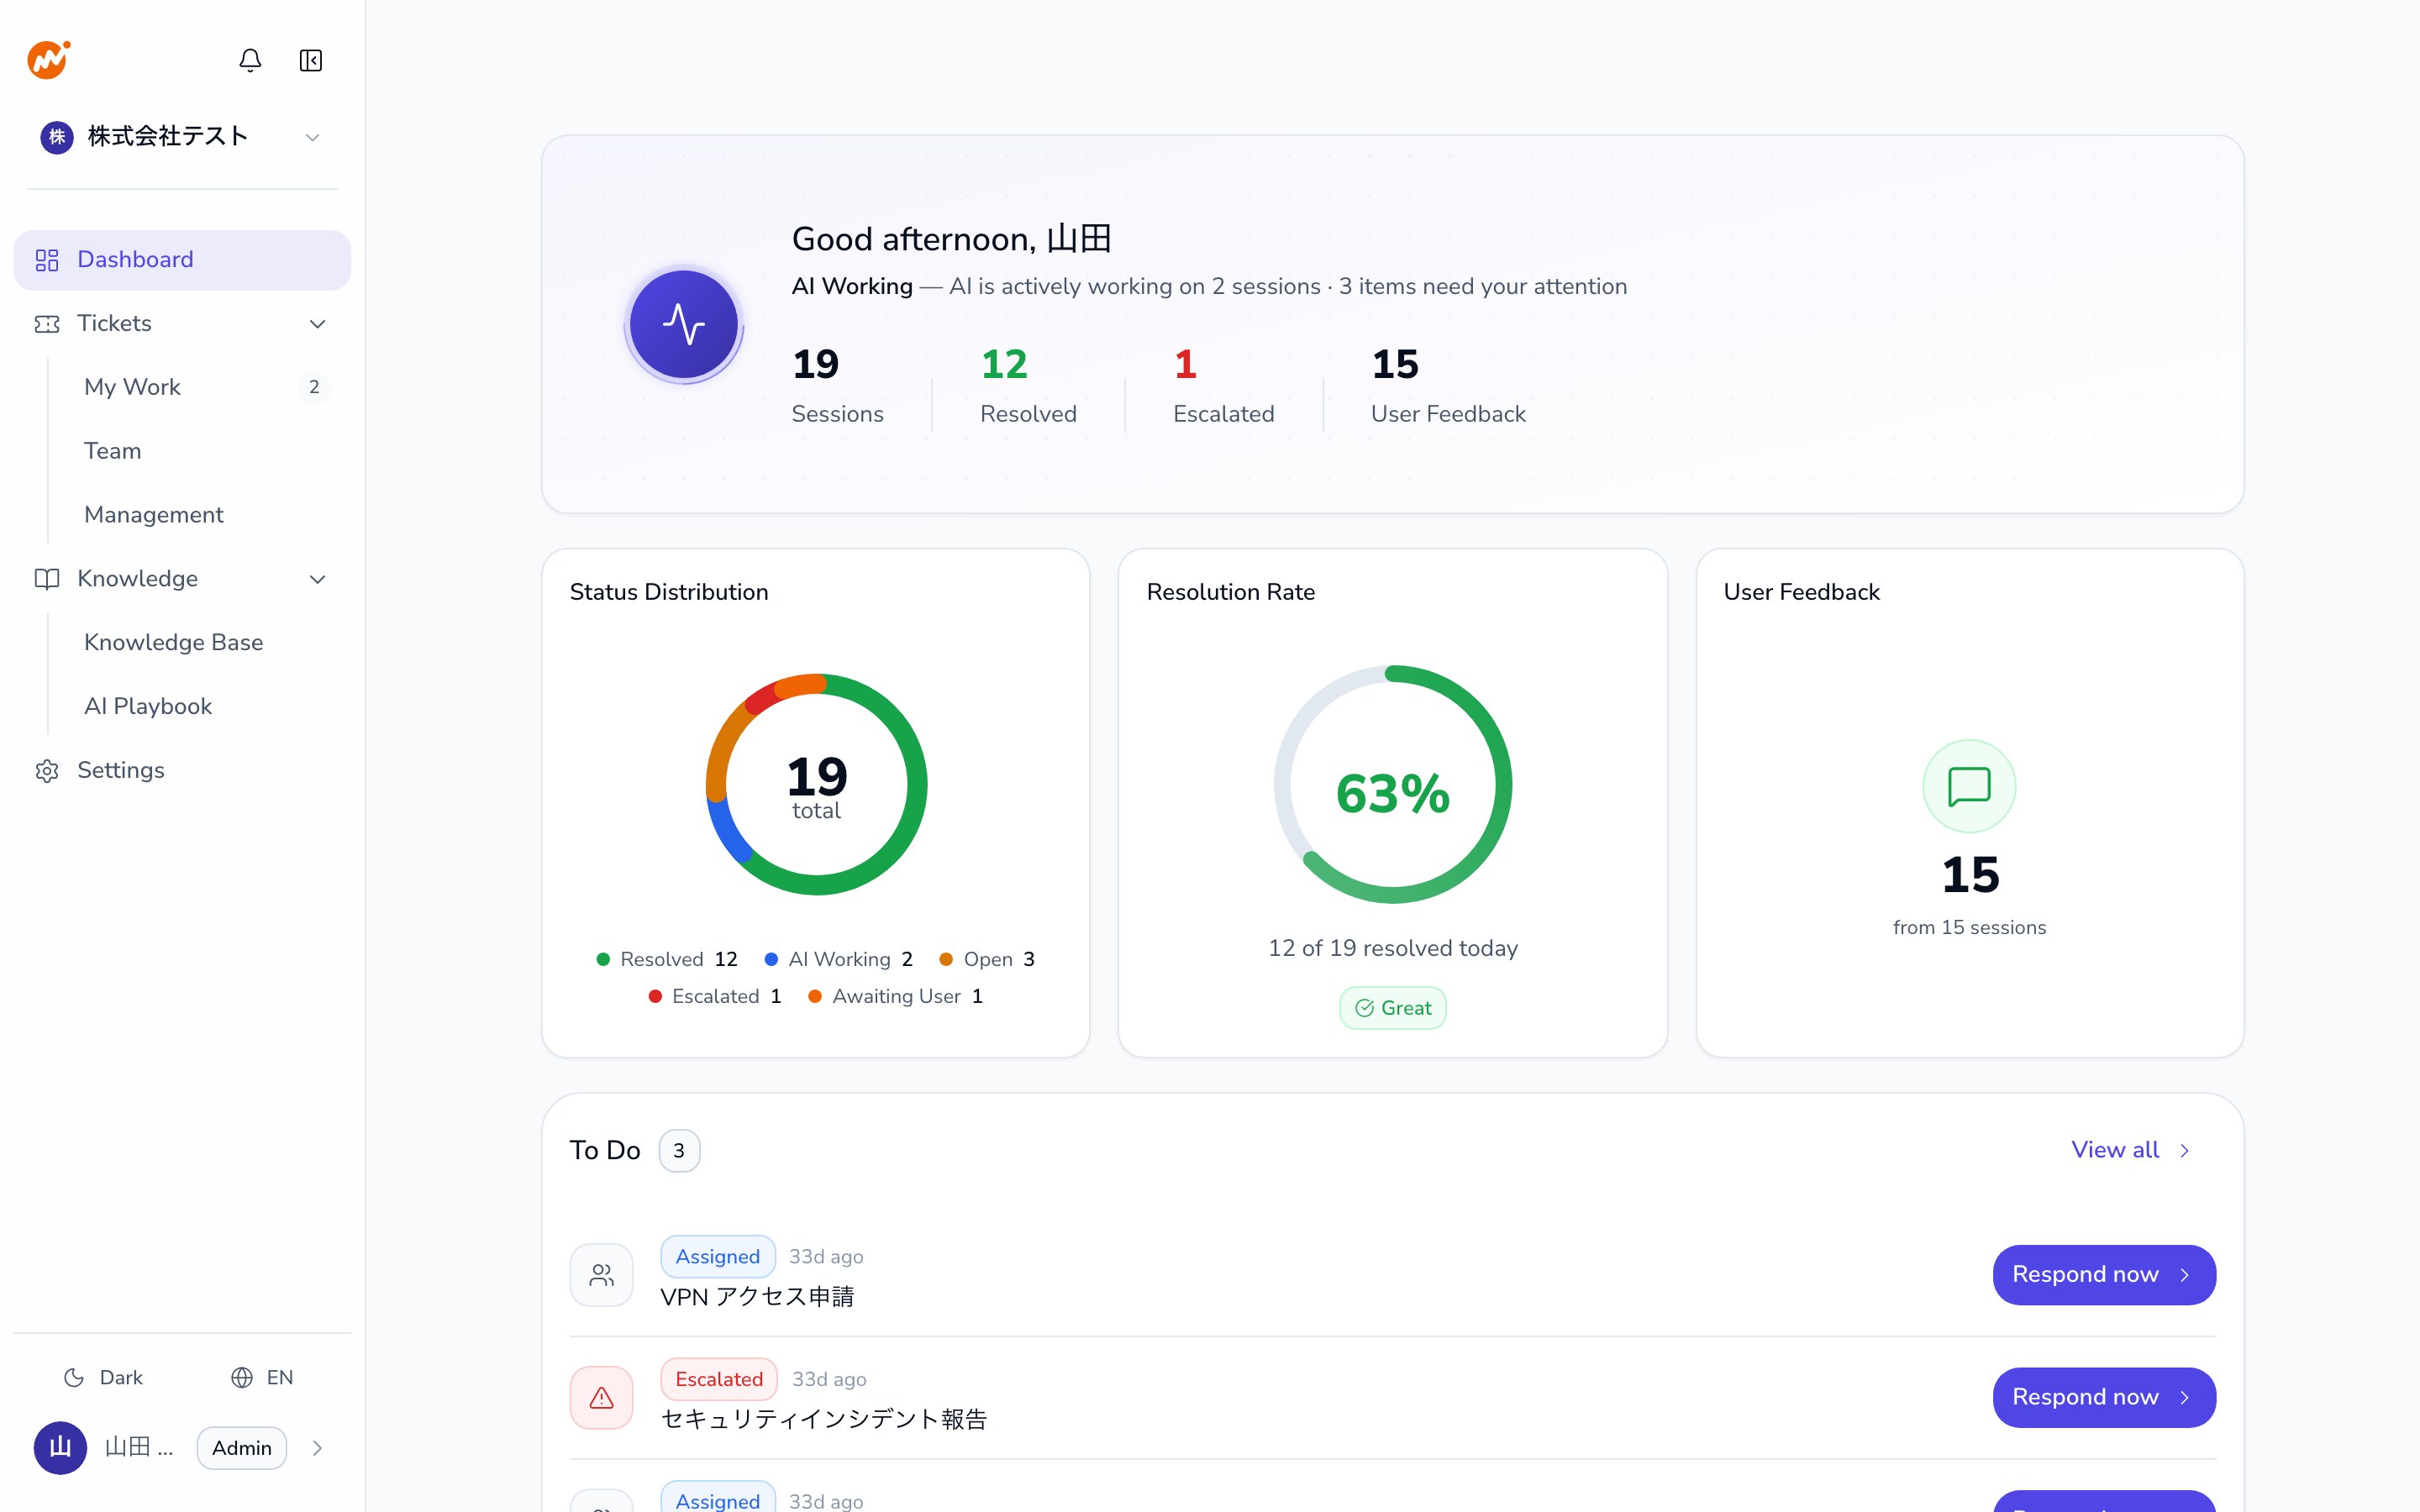
Task: Collapse the Tickets section chevron
Action: [318, 324]
